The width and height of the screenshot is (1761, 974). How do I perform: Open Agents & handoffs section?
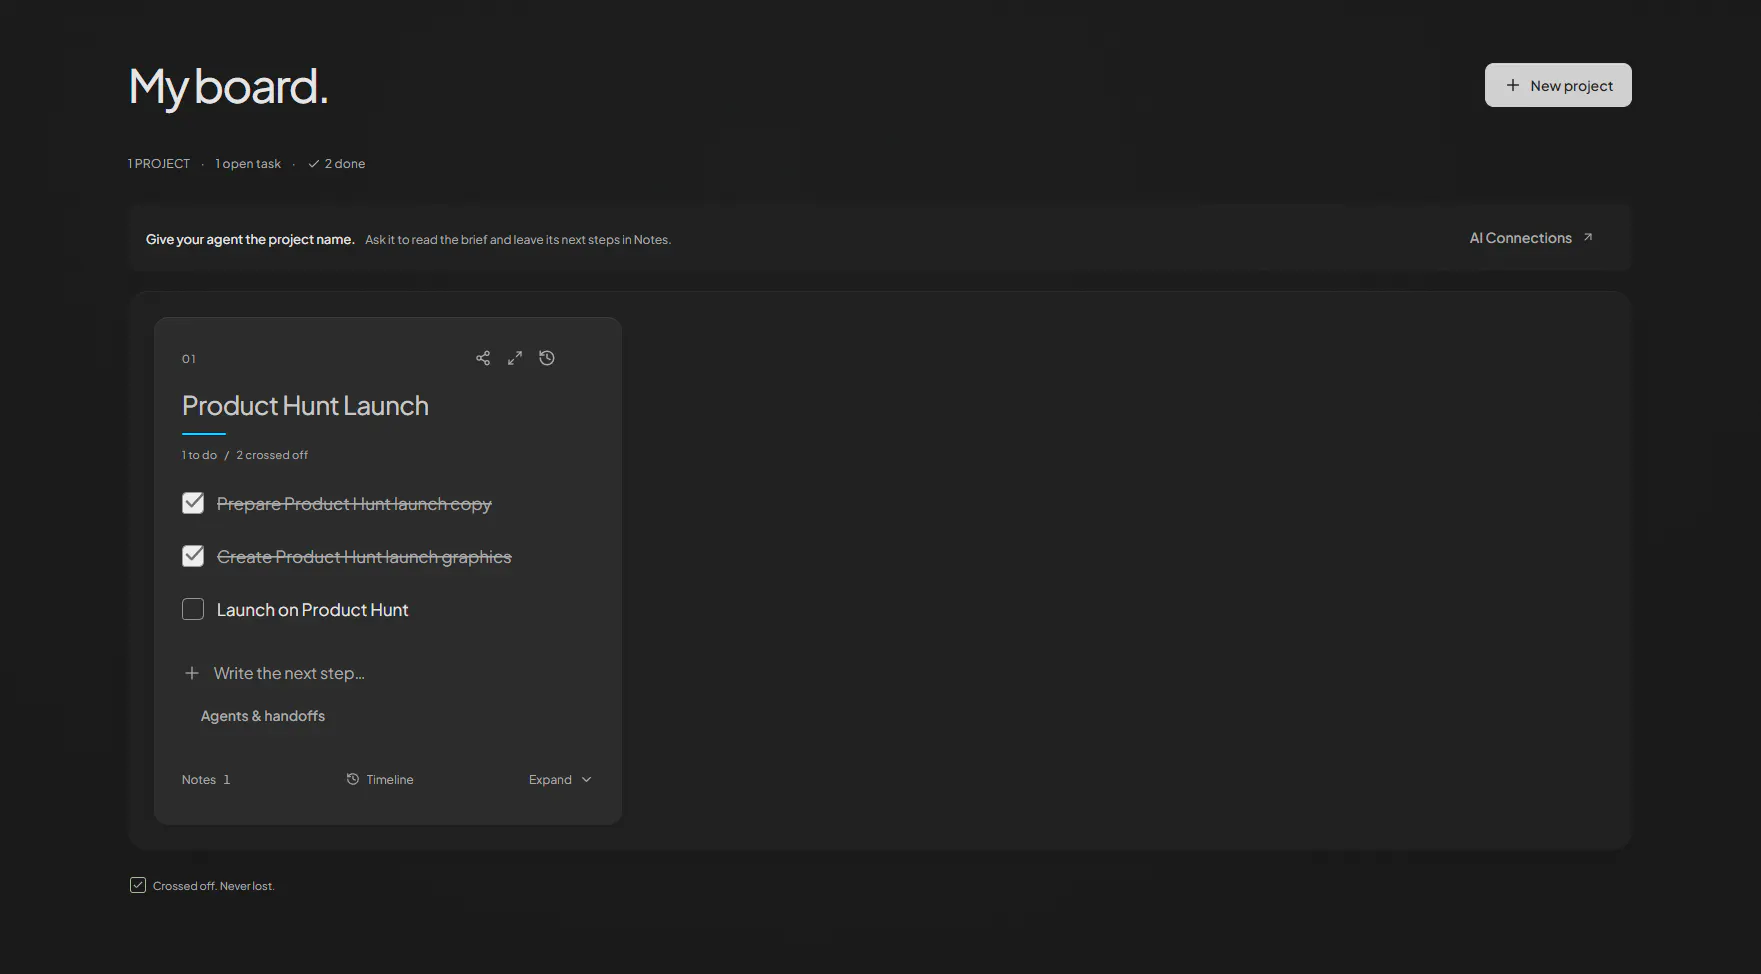263,716
